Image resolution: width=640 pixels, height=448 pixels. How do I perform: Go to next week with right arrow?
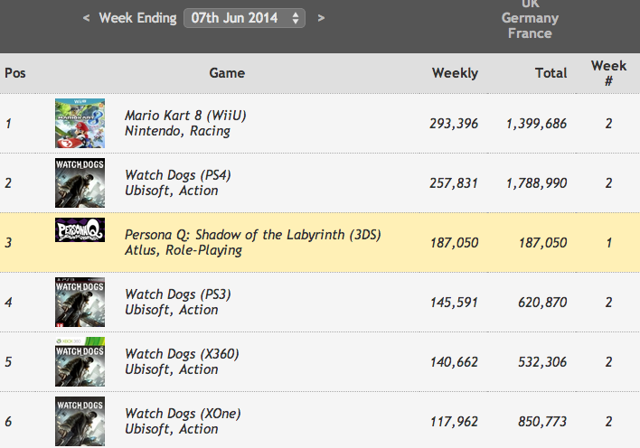321,18
